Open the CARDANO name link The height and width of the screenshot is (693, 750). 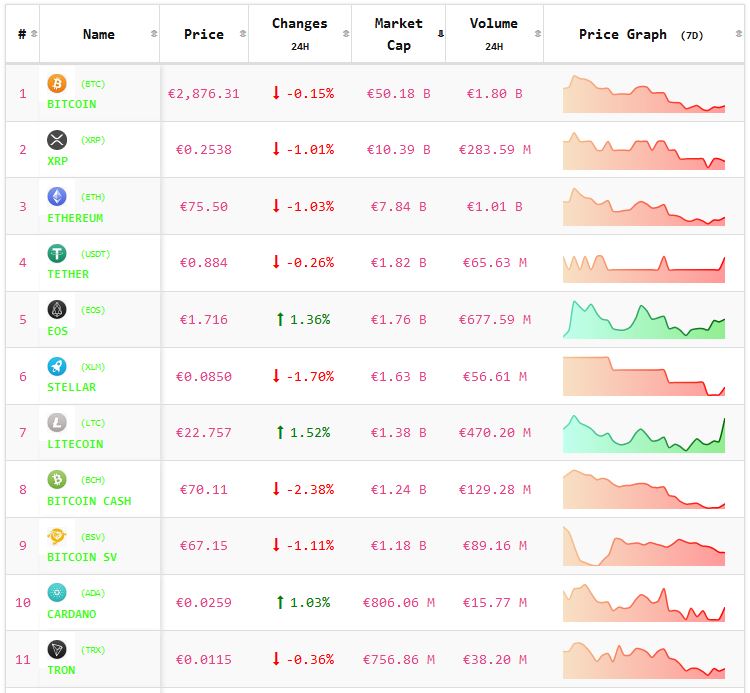(x=72, y=614)
